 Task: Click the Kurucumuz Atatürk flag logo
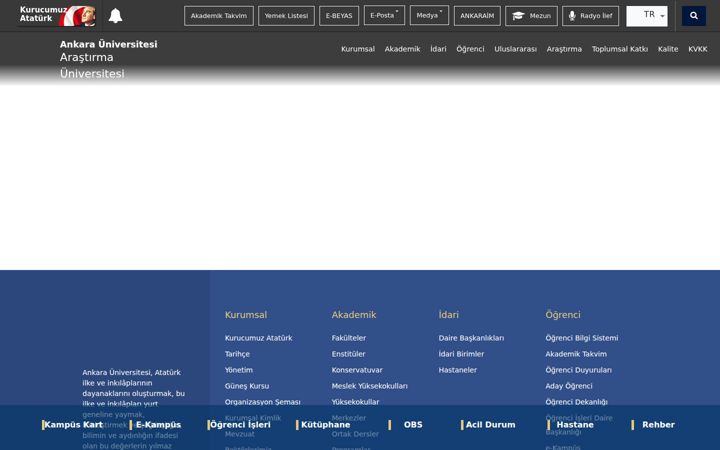(x=57, y=16)
